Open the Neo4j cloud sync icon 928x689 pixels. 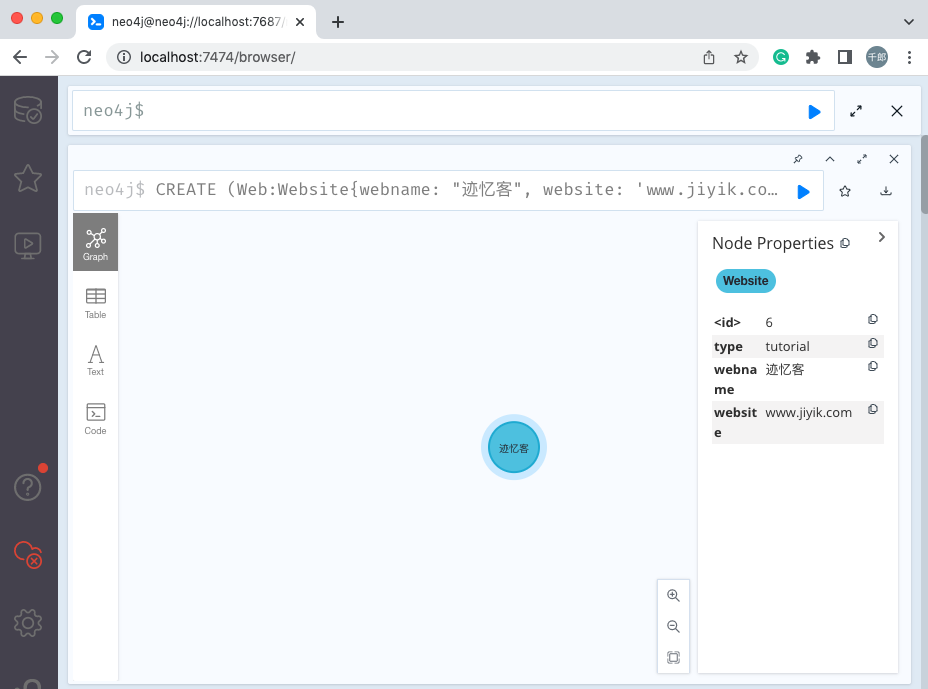[x=28, y=555]
